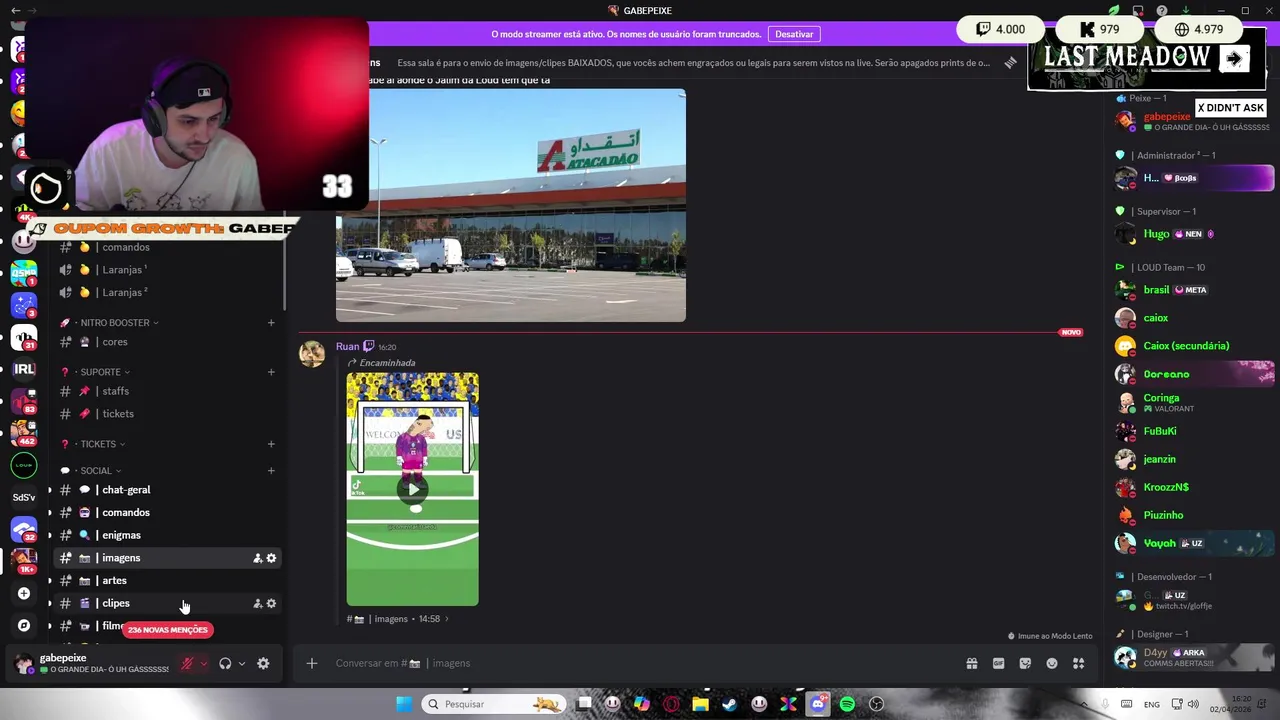Image resolution: width=1280 pixels, height=720 pixels.
Task: Click the green leaf icon in title bar
Action: coord(1113,11)
